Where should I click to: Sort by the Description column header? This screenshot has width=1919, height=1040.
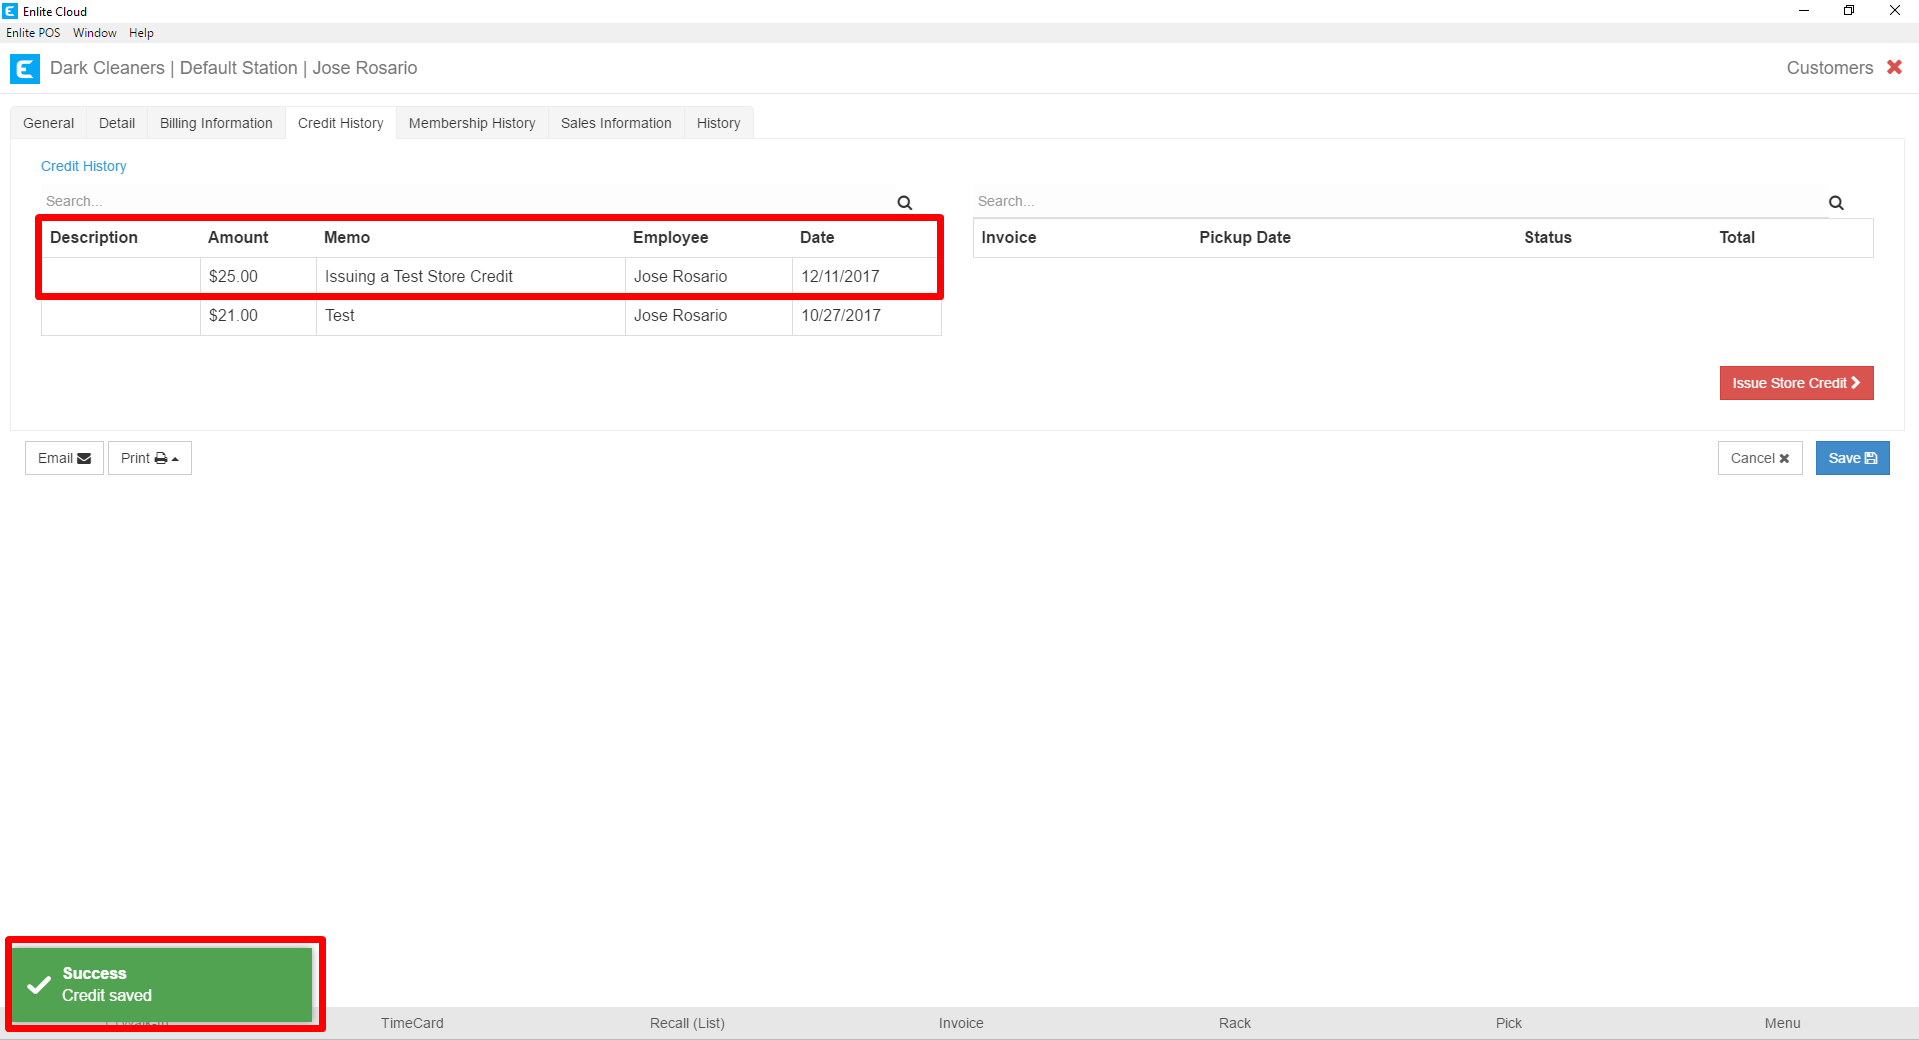point(94,237)
